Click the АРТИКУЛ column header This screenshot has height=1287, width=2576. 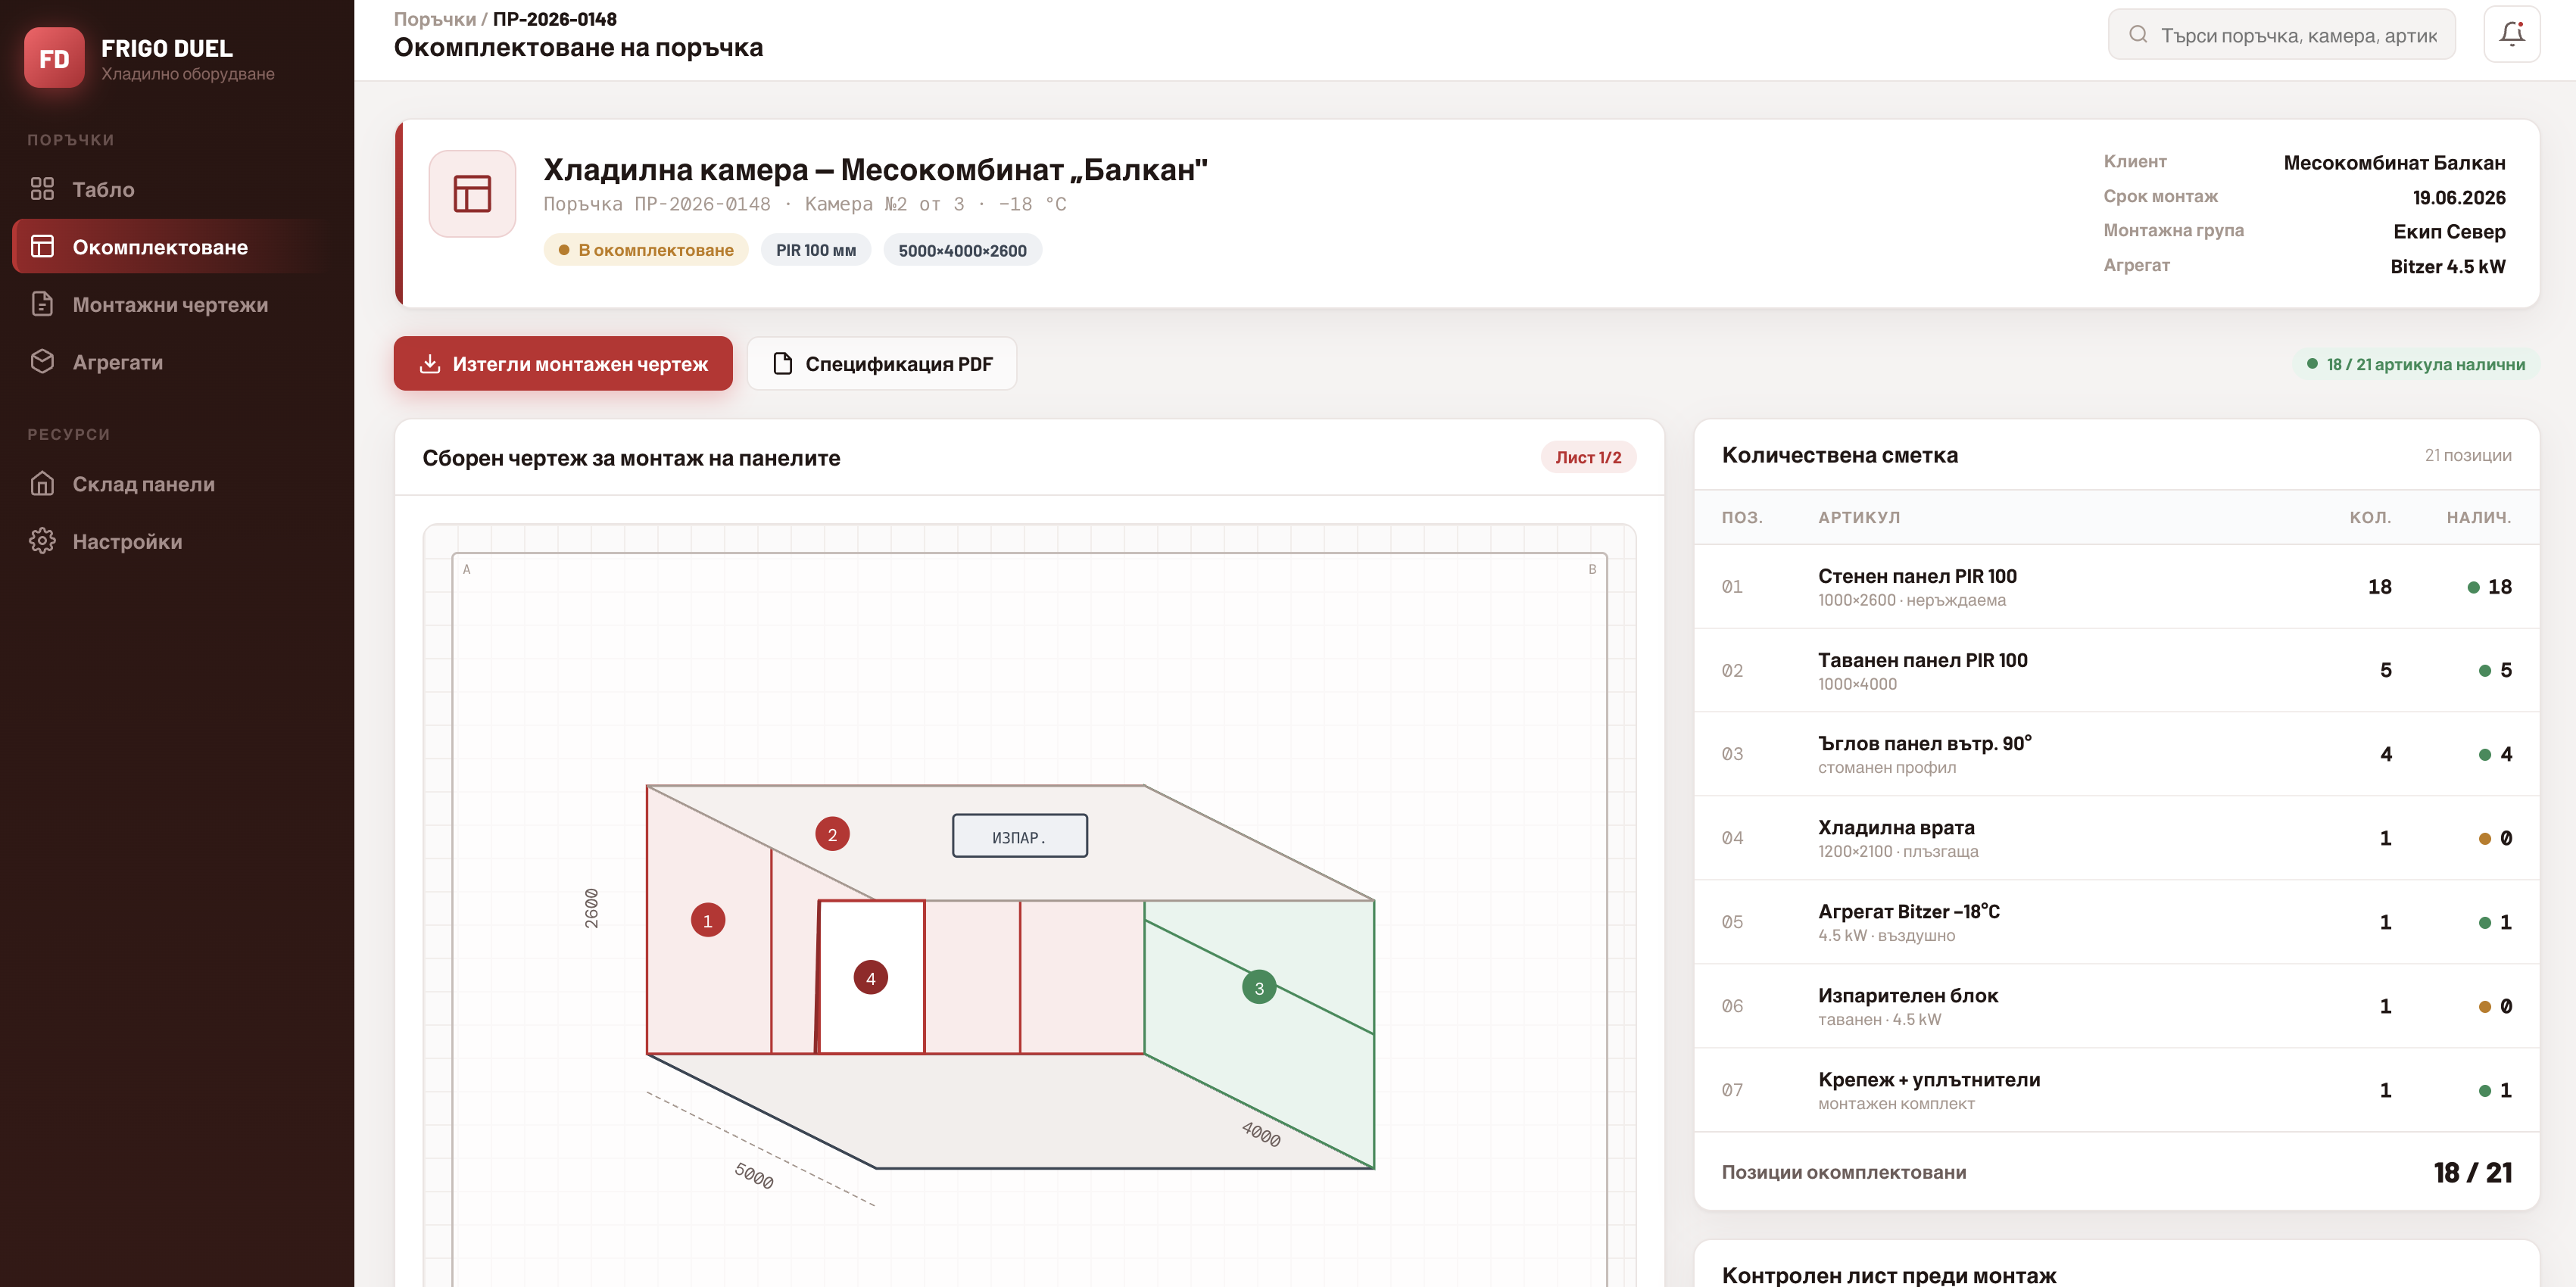coord(1859,517)
